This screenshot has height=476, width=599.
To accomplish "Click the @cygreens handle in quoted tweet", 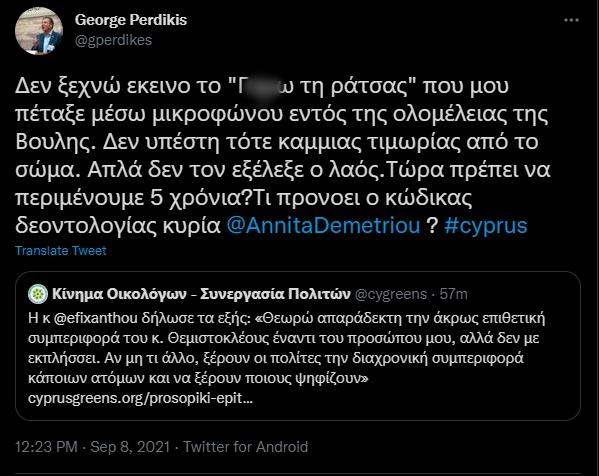I will tap(391, 294).
